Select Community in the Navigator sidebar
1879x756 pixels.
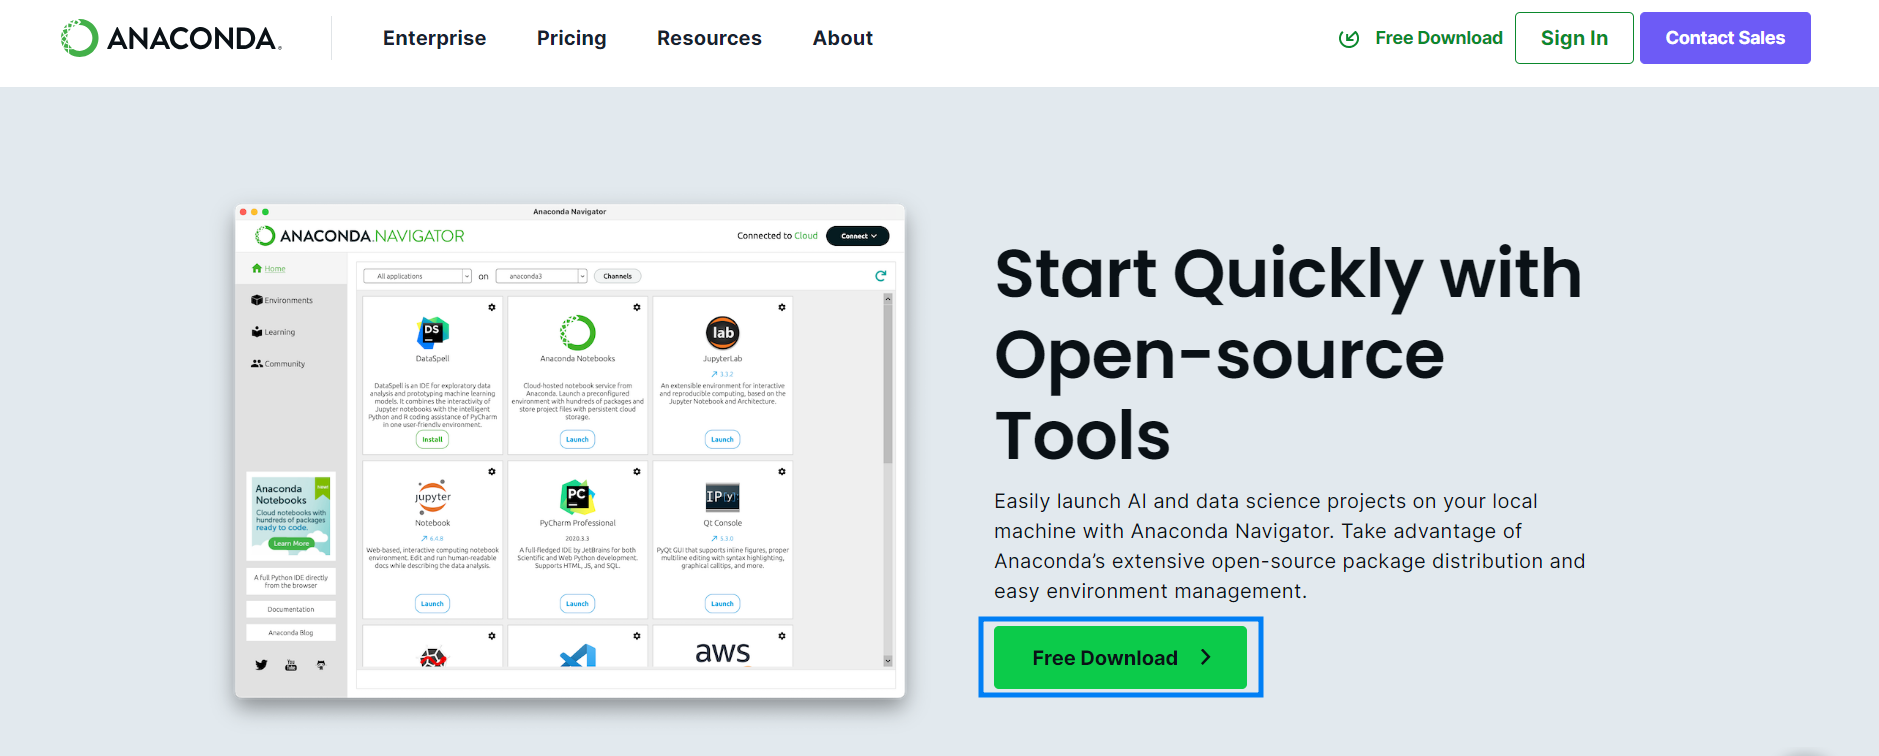pos(278,364)
